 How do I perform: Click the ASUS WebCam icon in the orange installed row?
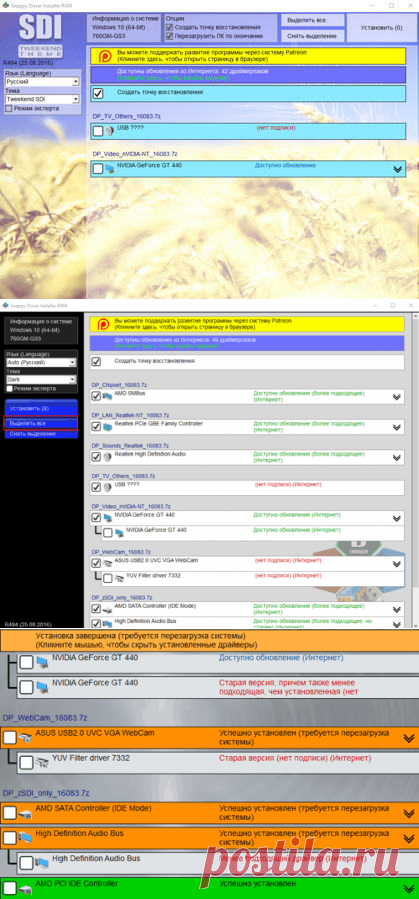25,738
